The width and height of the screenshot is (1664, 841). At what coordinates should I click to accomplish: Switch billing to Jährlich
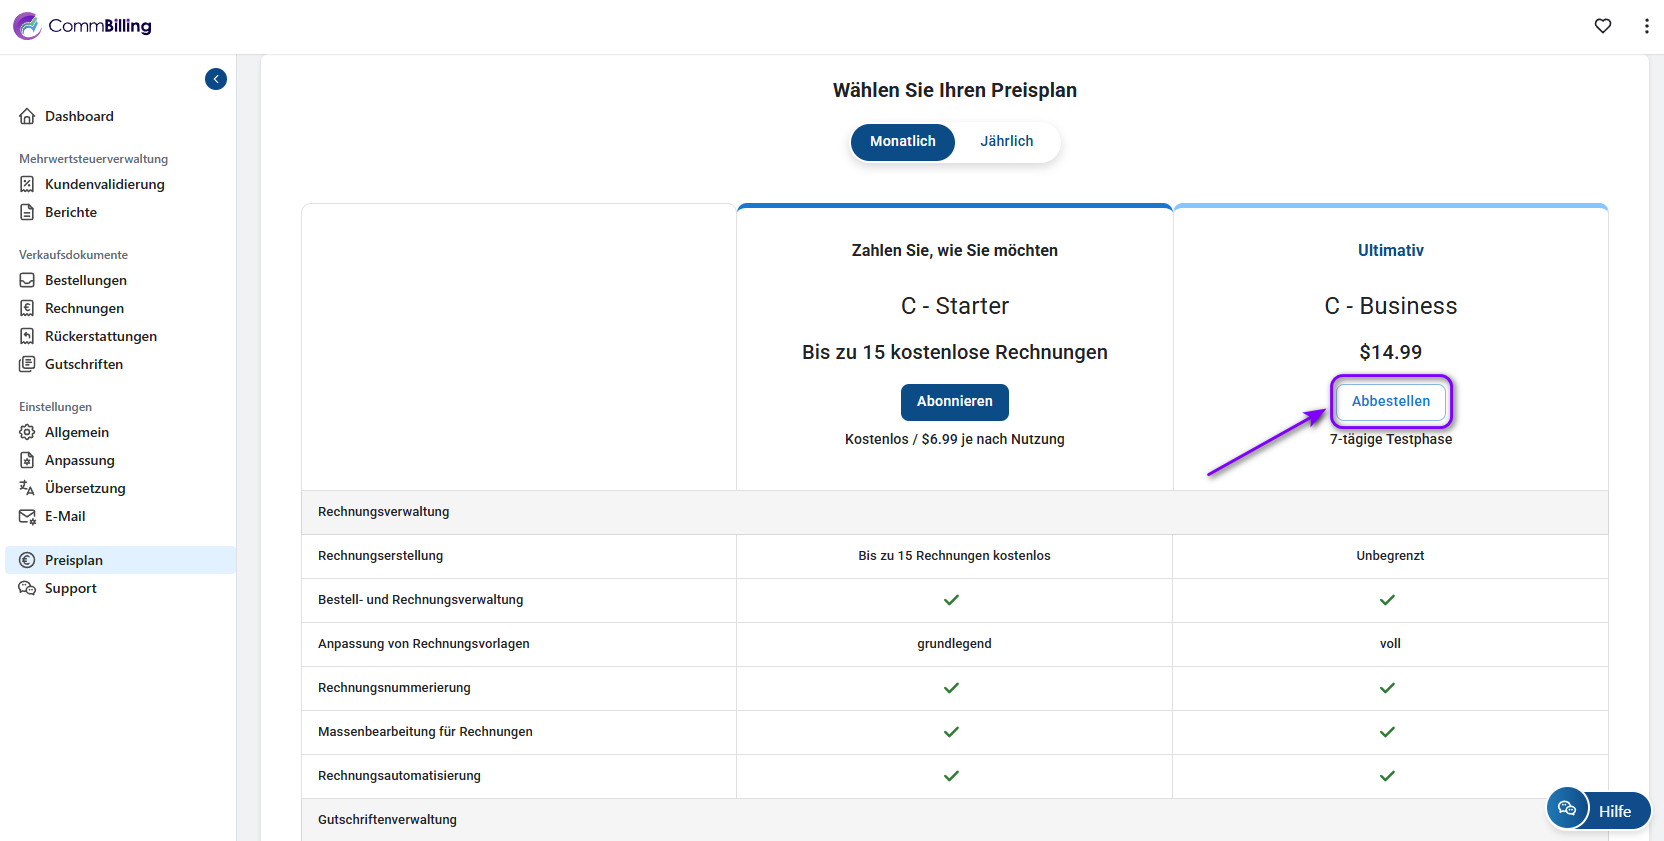(x=1006, y=141)
